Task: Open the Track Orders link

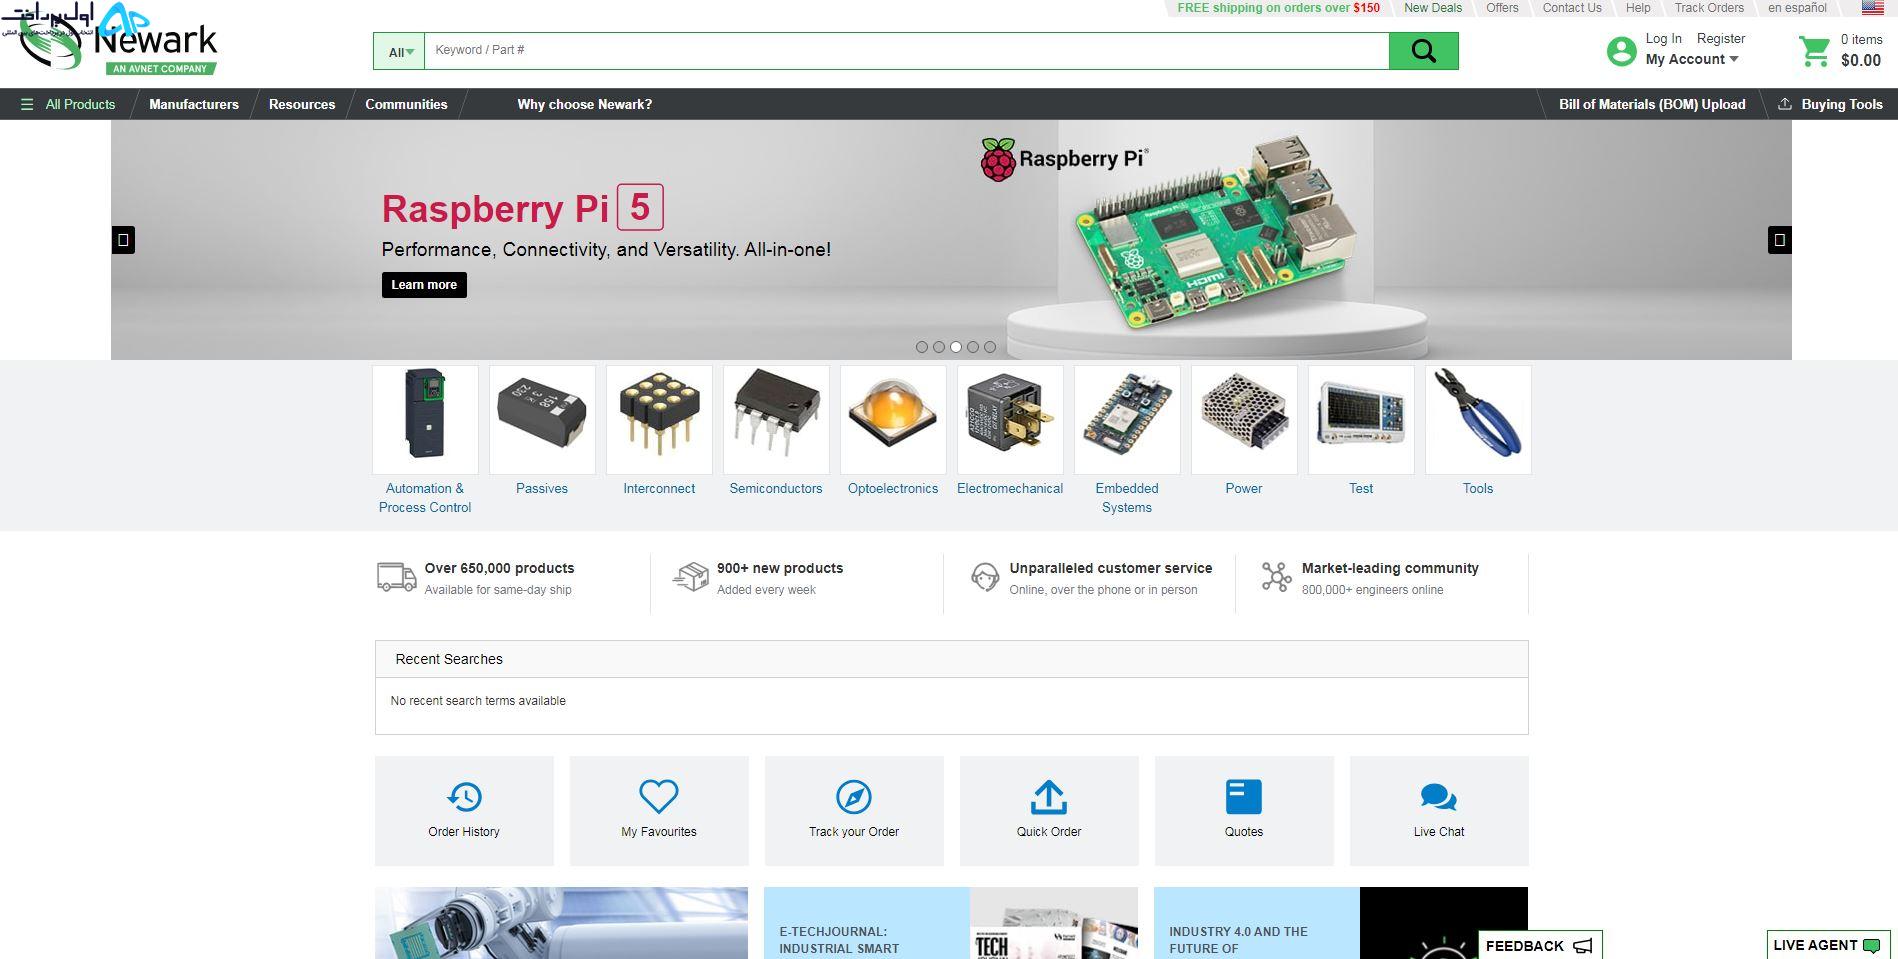Action: 1709,8
